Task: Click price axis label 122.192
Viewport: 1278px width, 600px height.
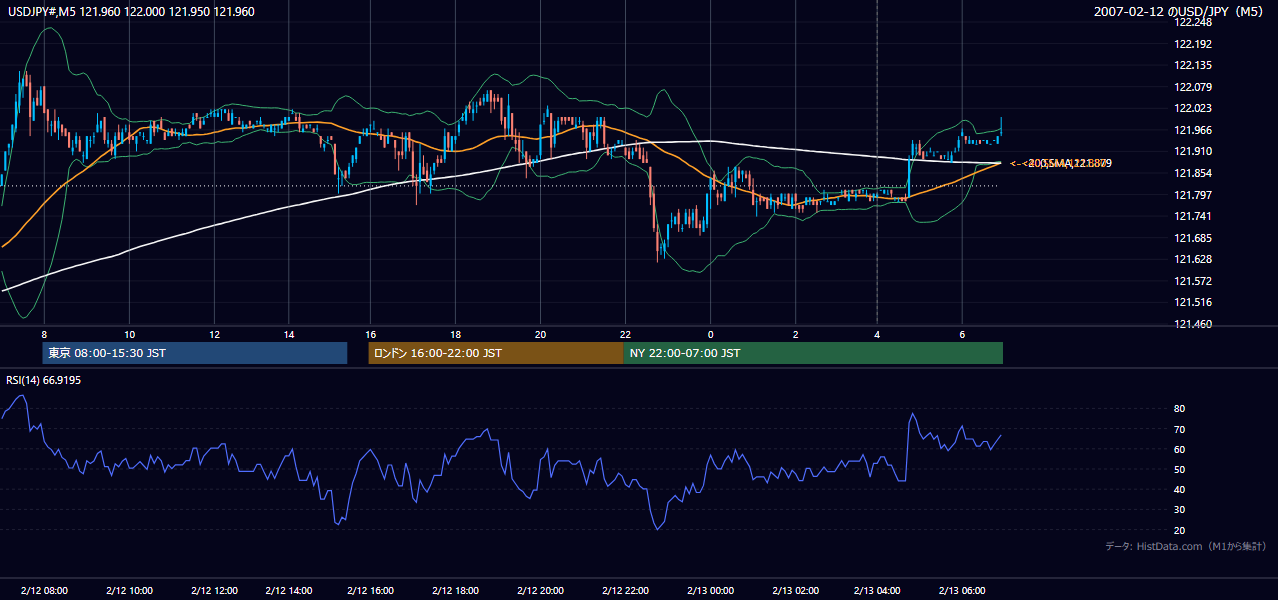Action: (x=1194, y=44)
